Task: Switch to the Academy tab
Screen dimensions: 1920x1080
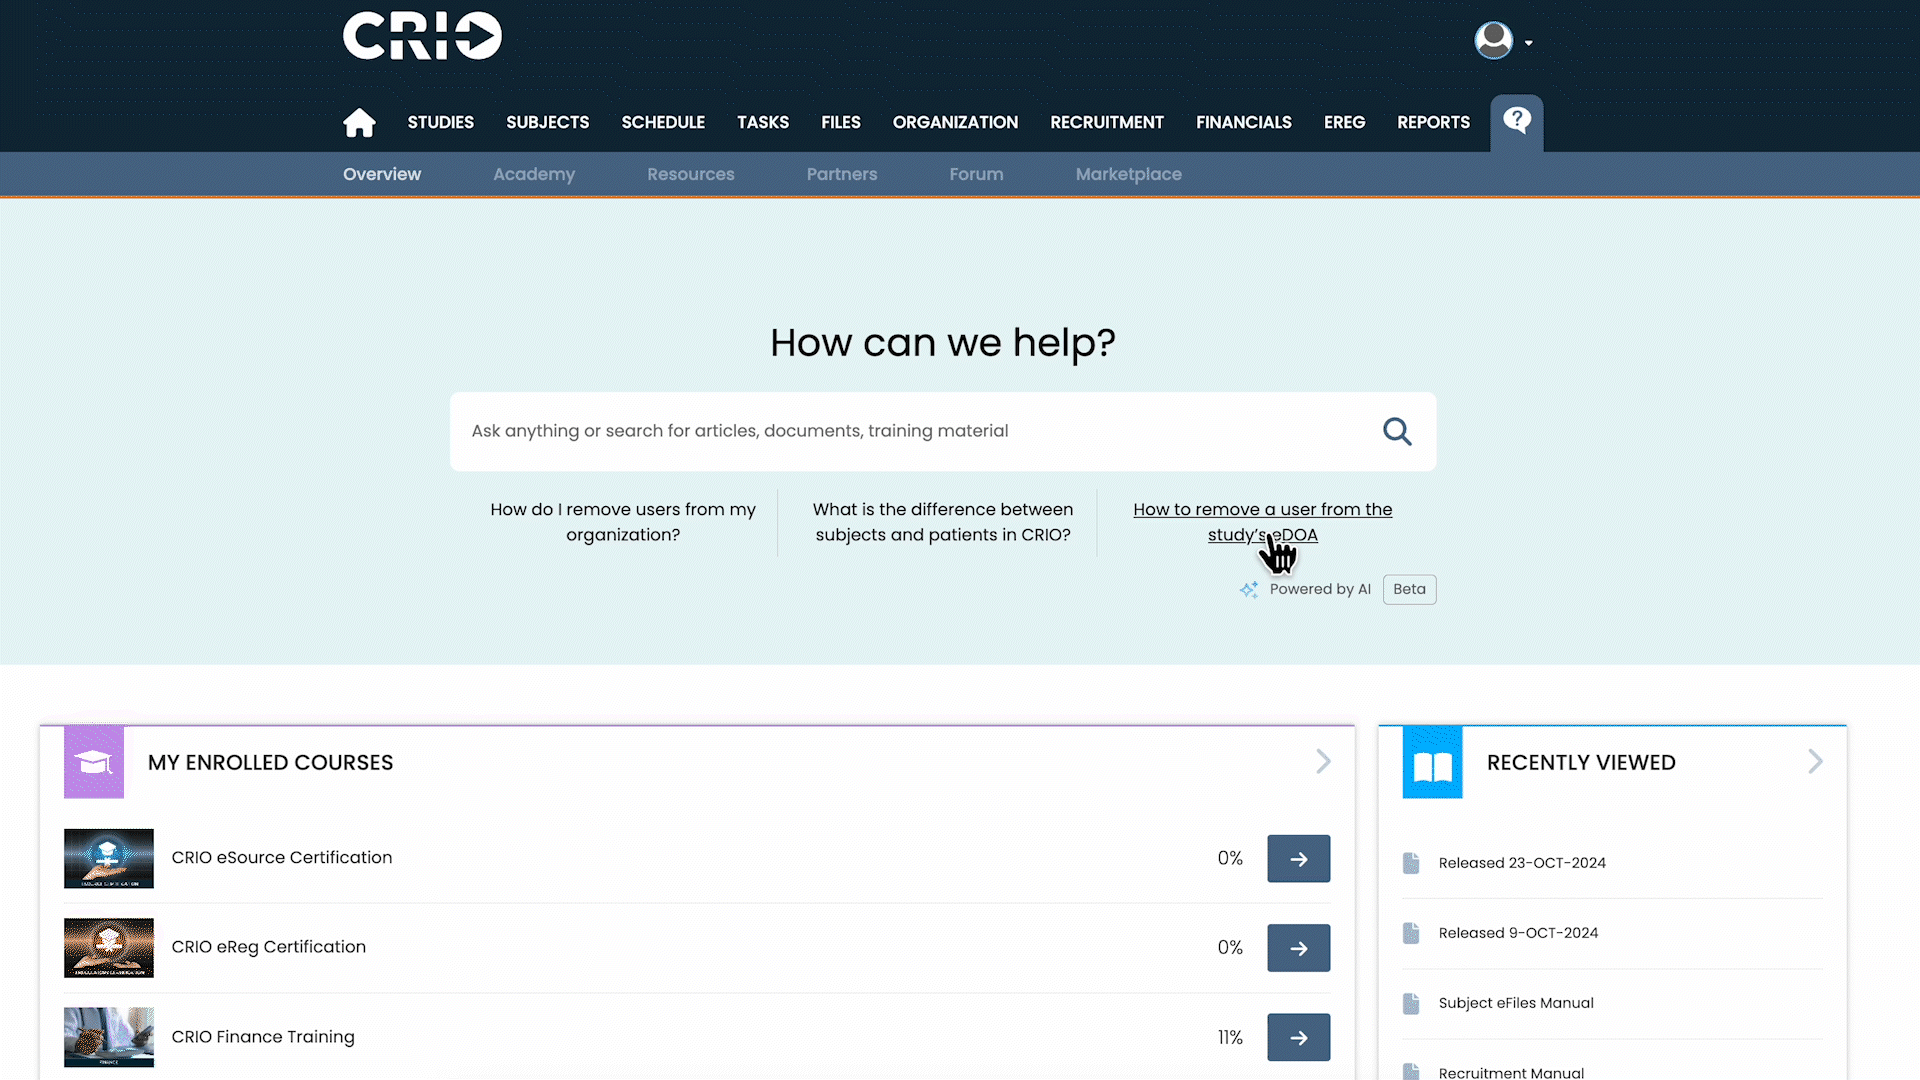Action: pyautogui.click(x=534, y=174)
